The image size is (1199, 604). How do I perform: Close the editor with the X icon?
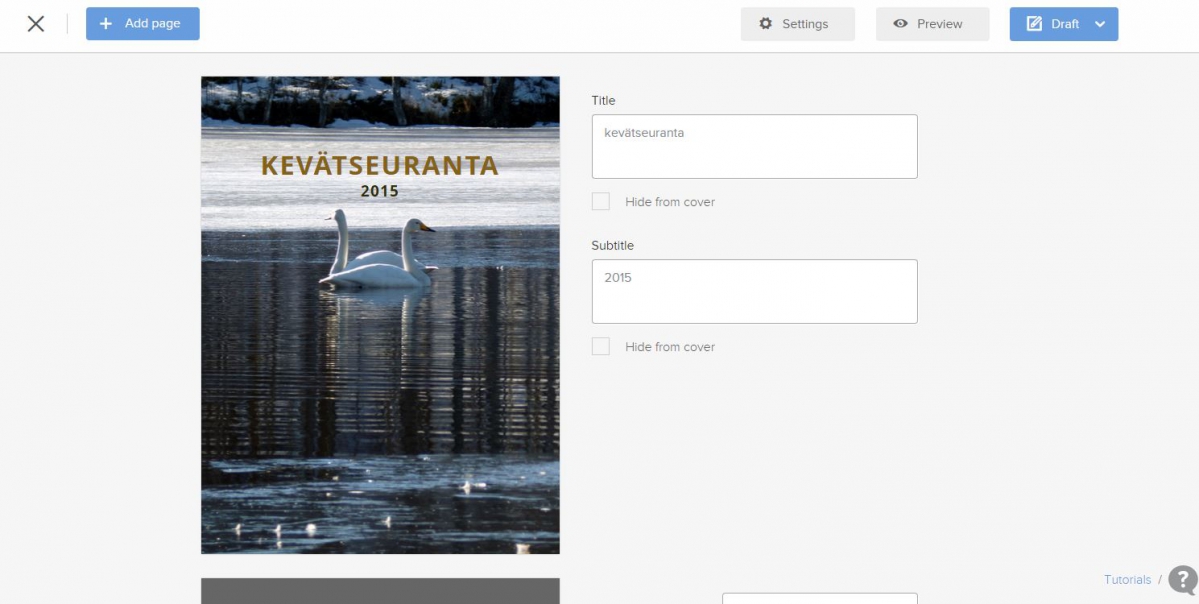click(x=36, y=24)
